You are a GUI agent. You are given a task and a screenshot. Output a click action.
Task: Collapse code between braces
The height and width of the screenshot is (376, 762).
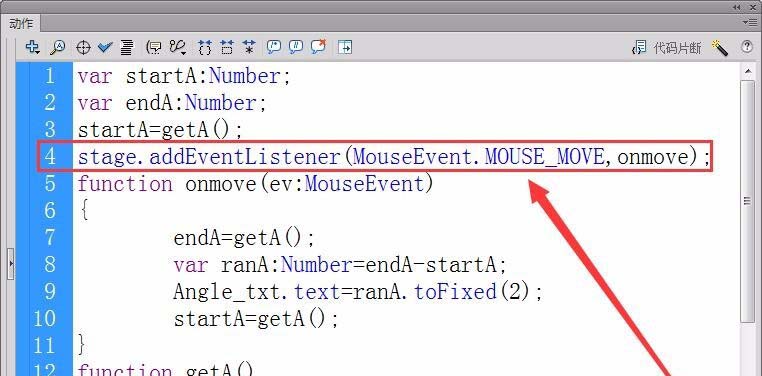[x=205, y=48]
